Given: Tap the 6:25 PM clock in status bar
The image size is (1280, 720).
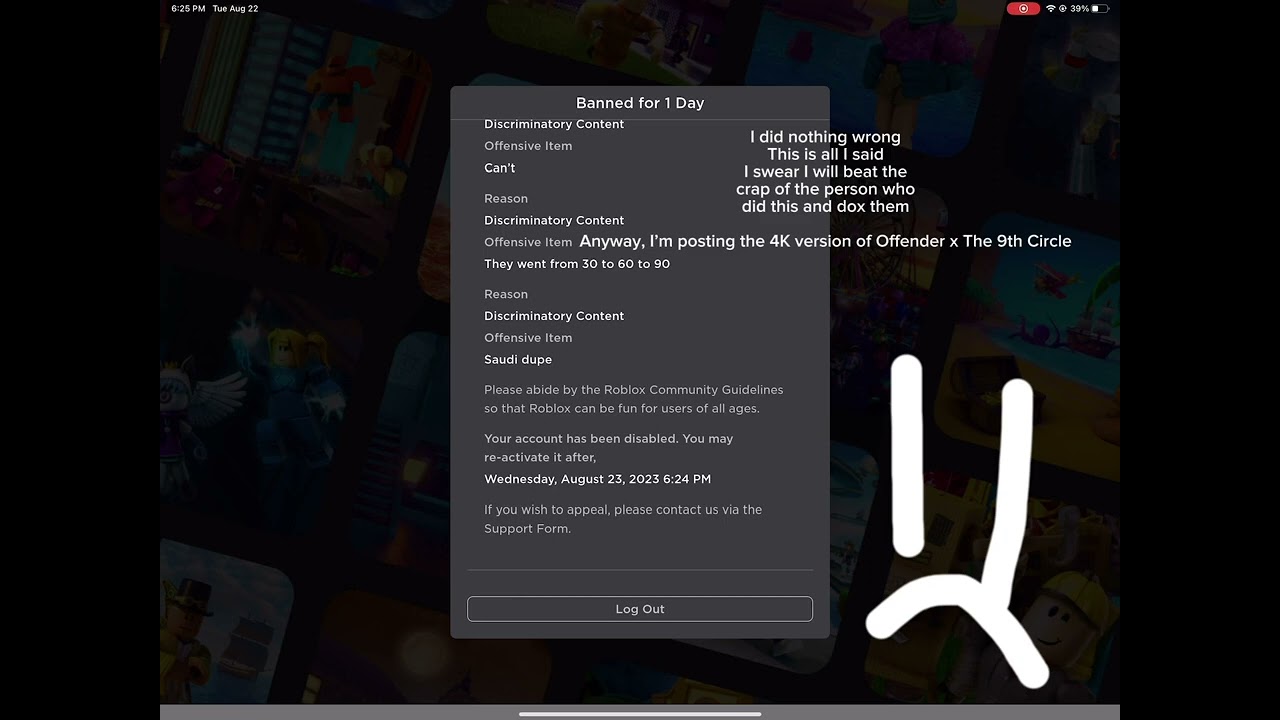Looking at the screenshot, I should pos(188,8).
